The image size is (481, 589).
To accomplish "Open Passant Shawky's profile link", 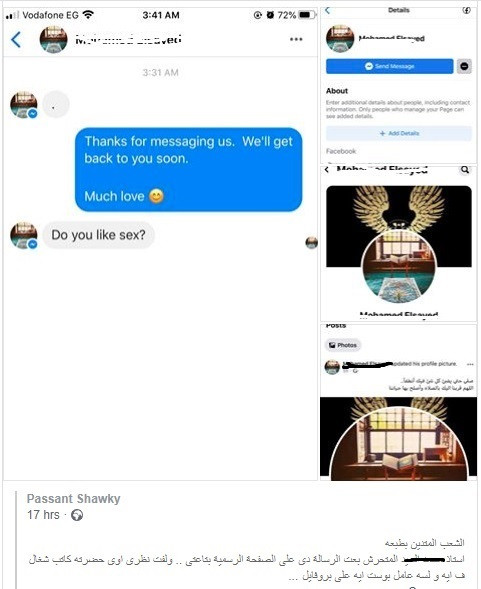I will (x=74, y=499).
